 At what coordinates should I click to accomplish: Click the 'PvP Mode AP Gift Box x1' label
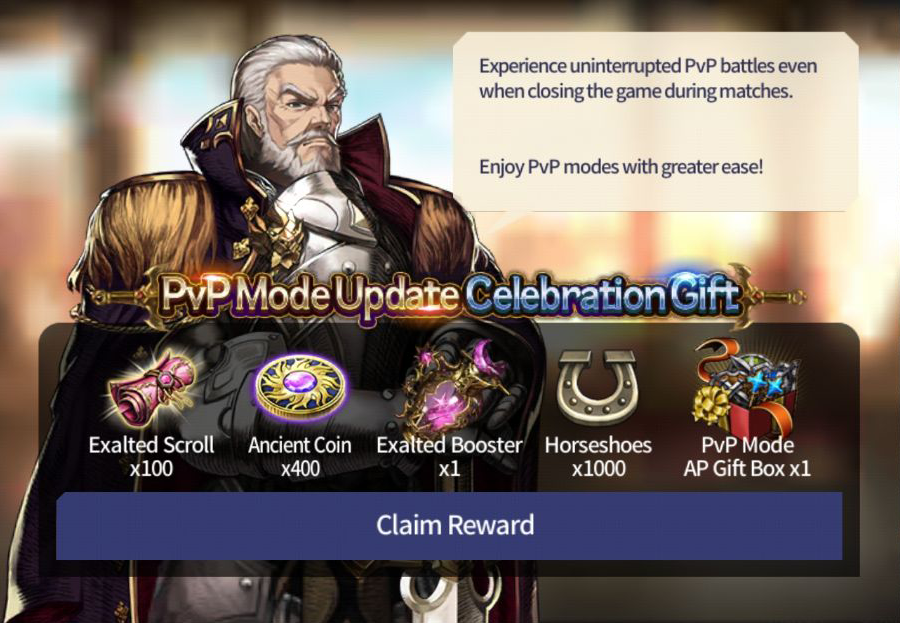point(747,456)
